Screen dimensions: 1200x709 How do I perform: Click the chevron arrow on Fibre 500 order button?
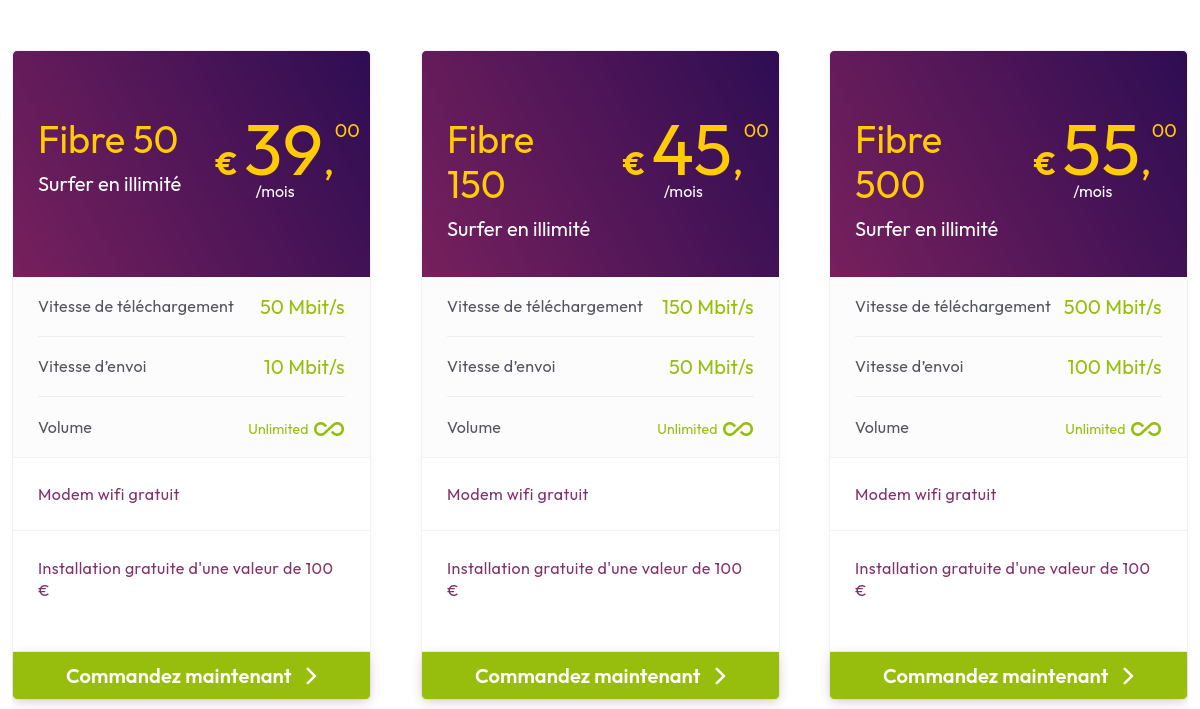click(x=1128, y=676)
